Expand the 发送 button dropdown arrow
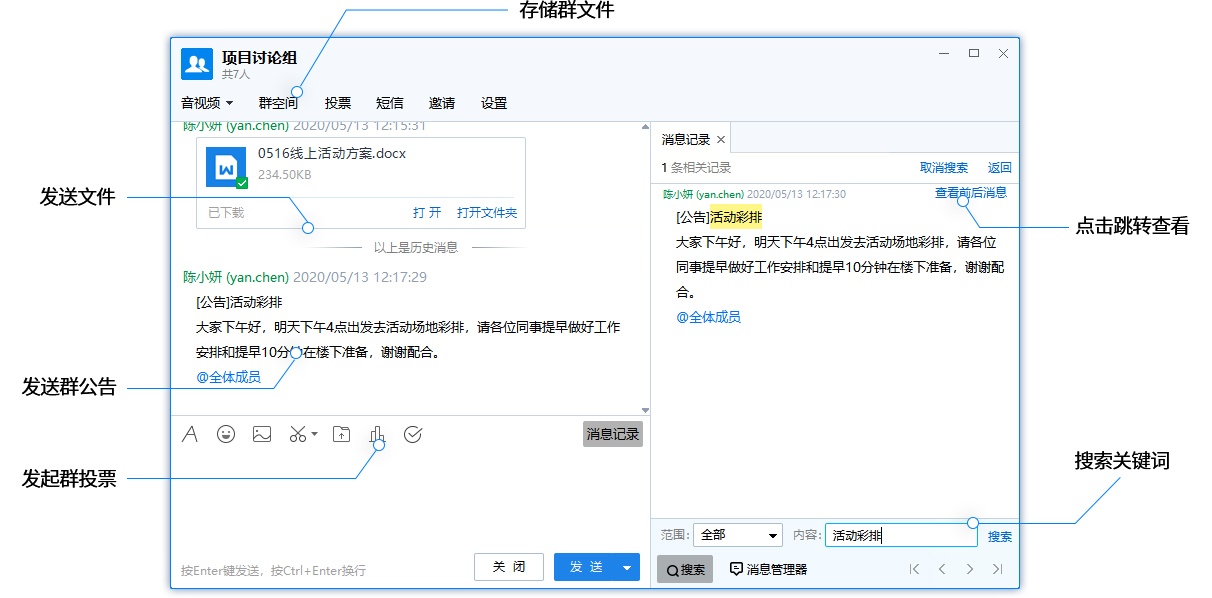The height and width of the screenshot is (598, 1212). point(625,566)
